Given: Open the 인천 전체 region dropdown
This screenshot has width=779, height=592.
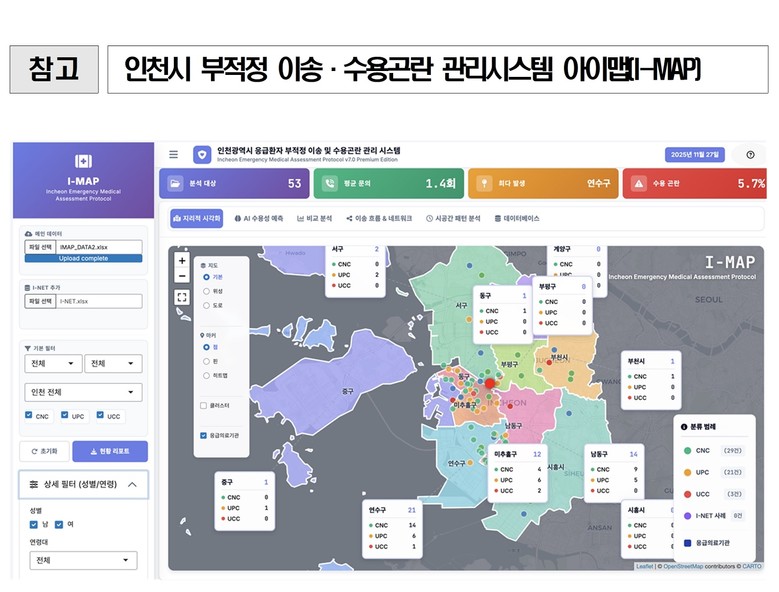Looking at the screenshot, I should tap(83, 392).
